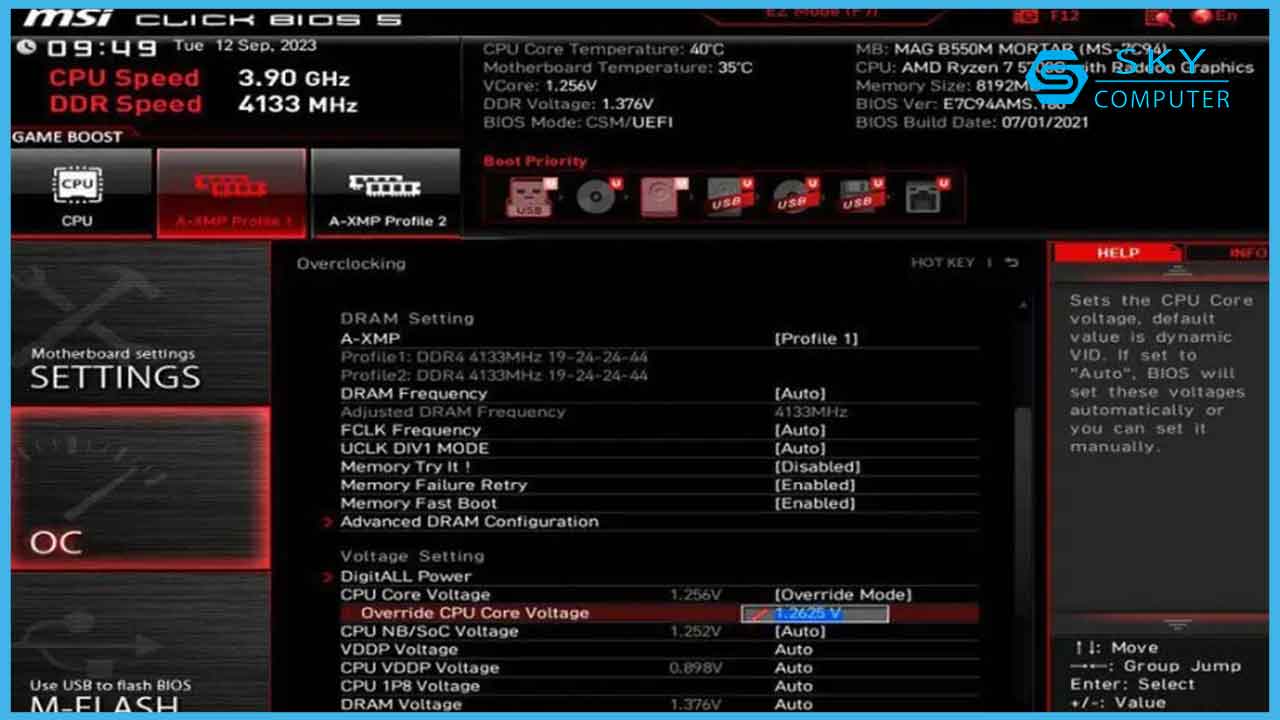Click help panel bottom collapse handle

[x=1176, y=624]
